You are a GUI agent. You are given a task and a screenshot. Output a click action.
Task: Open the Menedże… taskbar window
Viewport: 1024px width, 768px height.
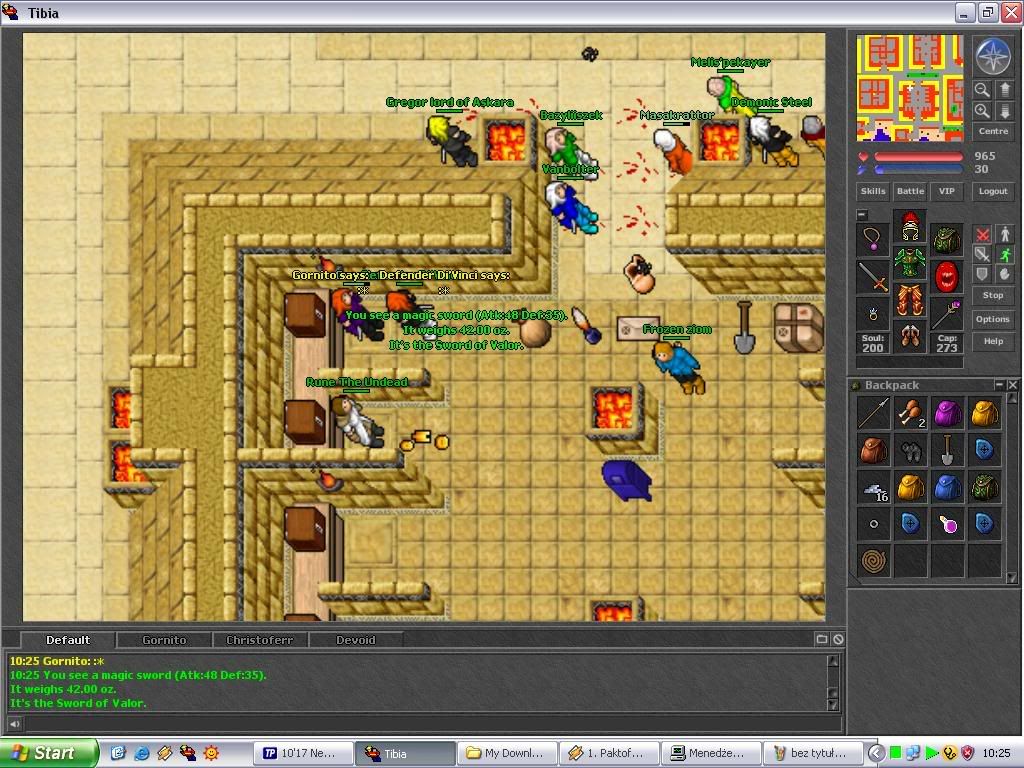click(711, 753)
